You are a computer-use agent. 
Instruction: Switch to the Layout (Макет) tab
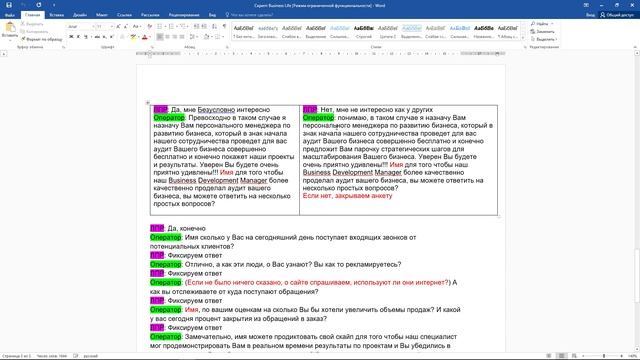coord(102,15)
